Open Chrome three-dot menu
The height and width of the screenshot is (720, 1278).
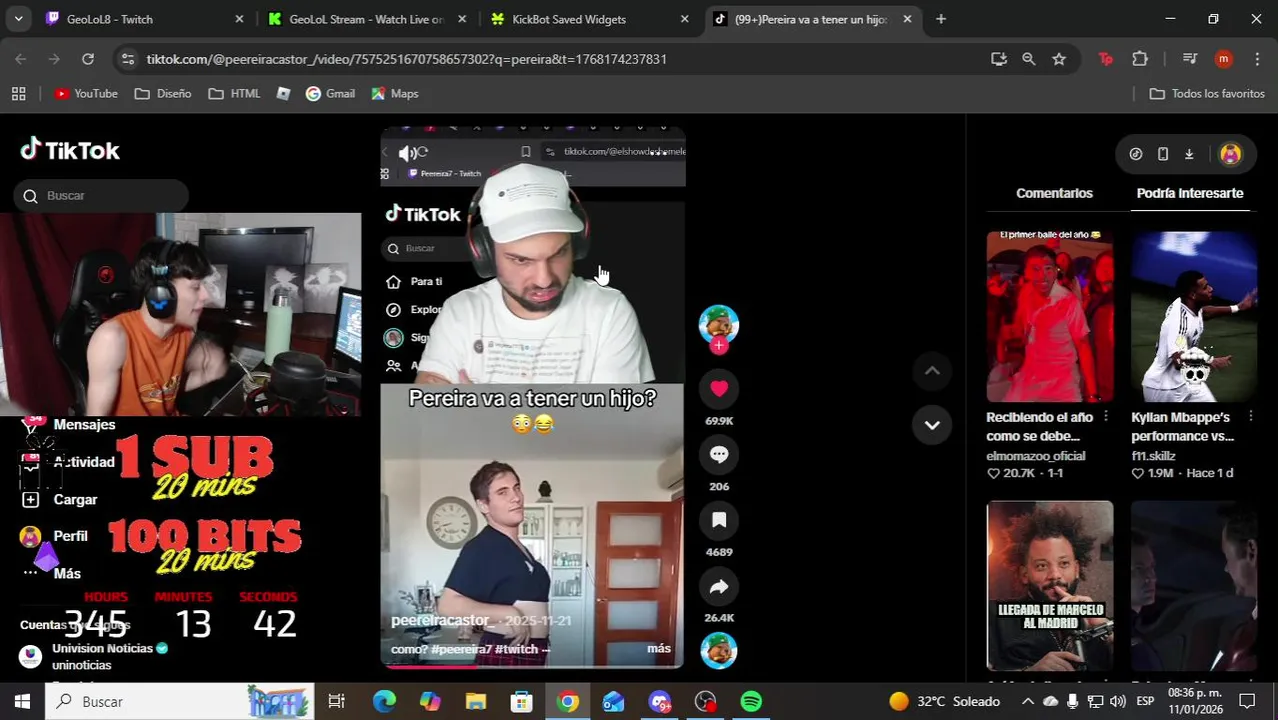1257,59
